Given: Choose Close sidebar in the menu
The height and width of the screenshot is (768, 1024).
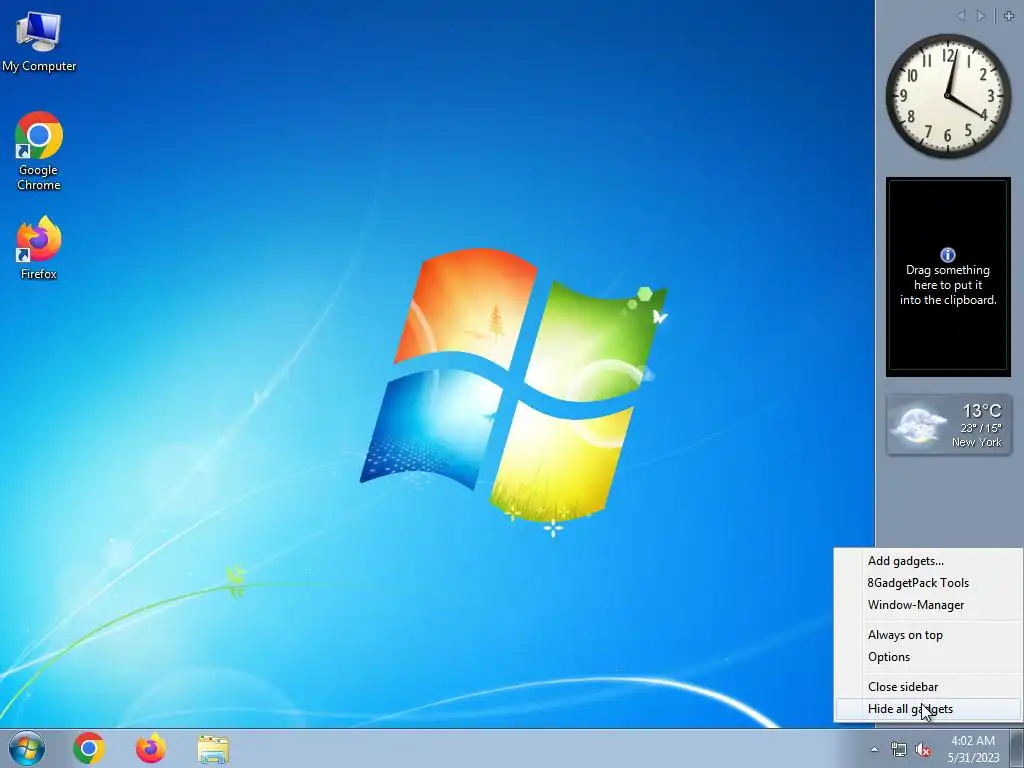Looking at the screenshot, I should pyautogui.click(x=927, y=686).
